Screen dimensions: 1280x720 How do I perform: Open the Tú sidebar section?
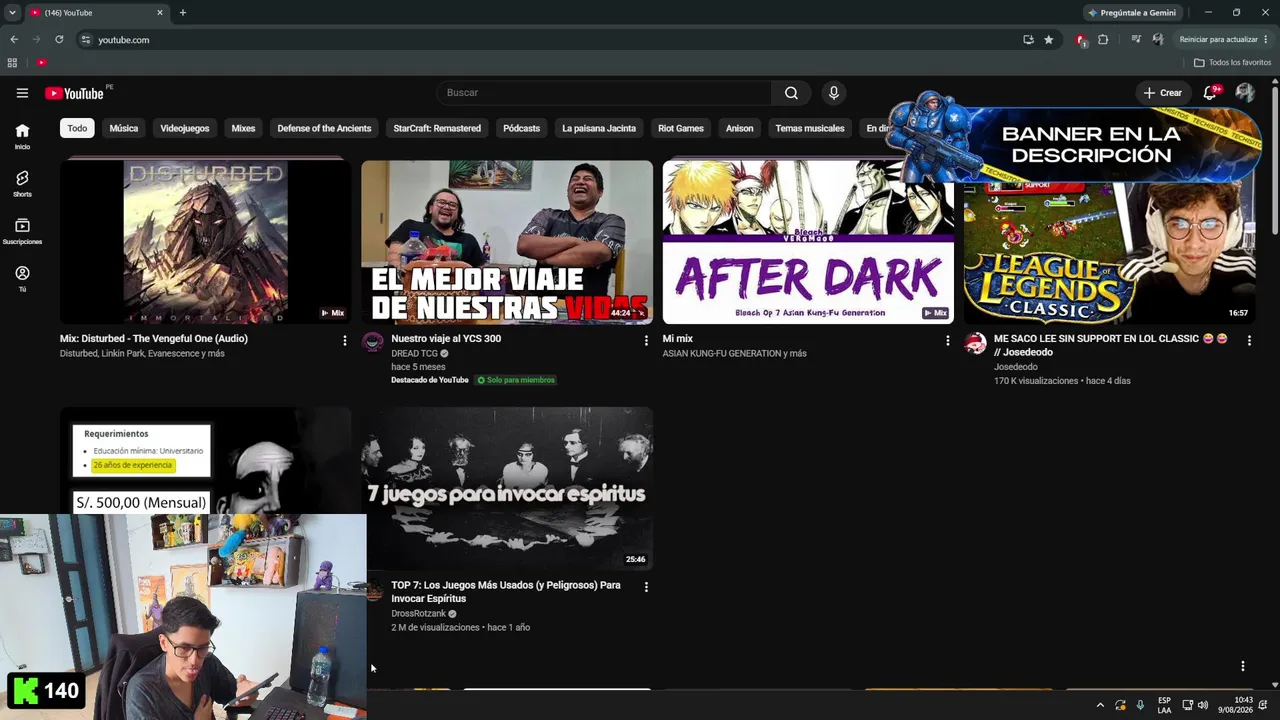(22, 278)
